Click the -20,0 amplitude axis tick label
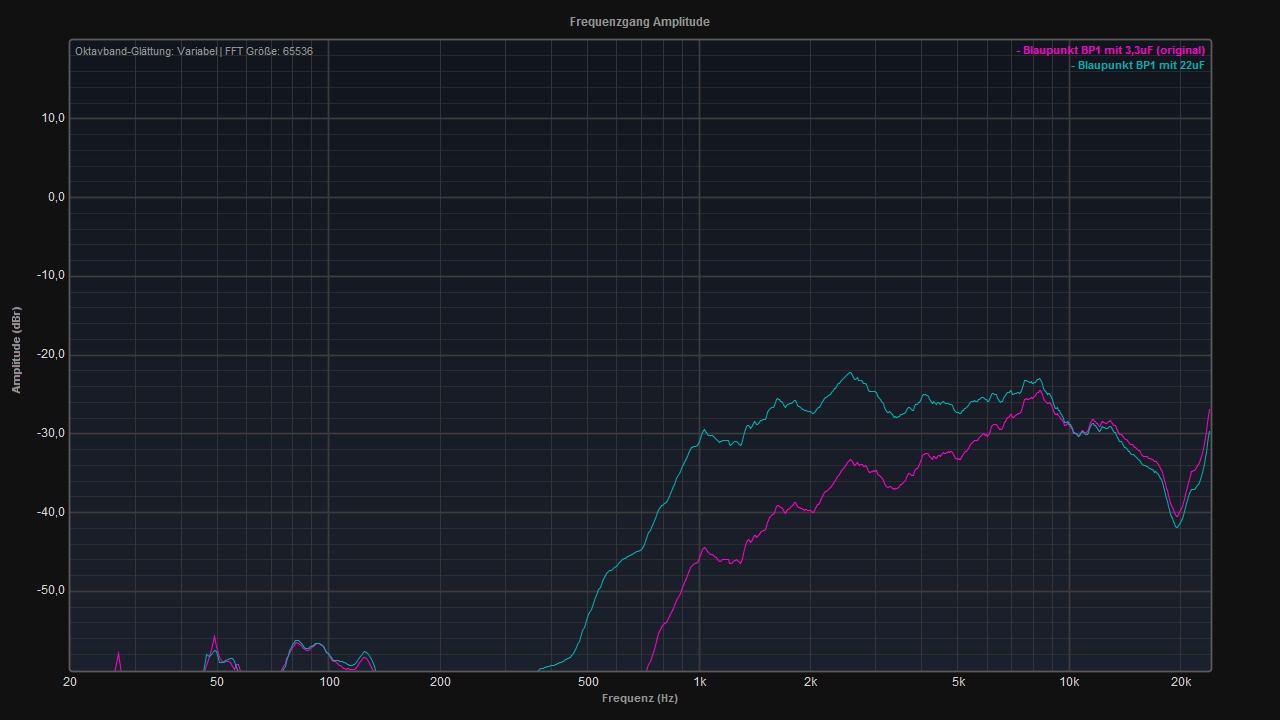The image size is (1280, 720). [51, 354]
